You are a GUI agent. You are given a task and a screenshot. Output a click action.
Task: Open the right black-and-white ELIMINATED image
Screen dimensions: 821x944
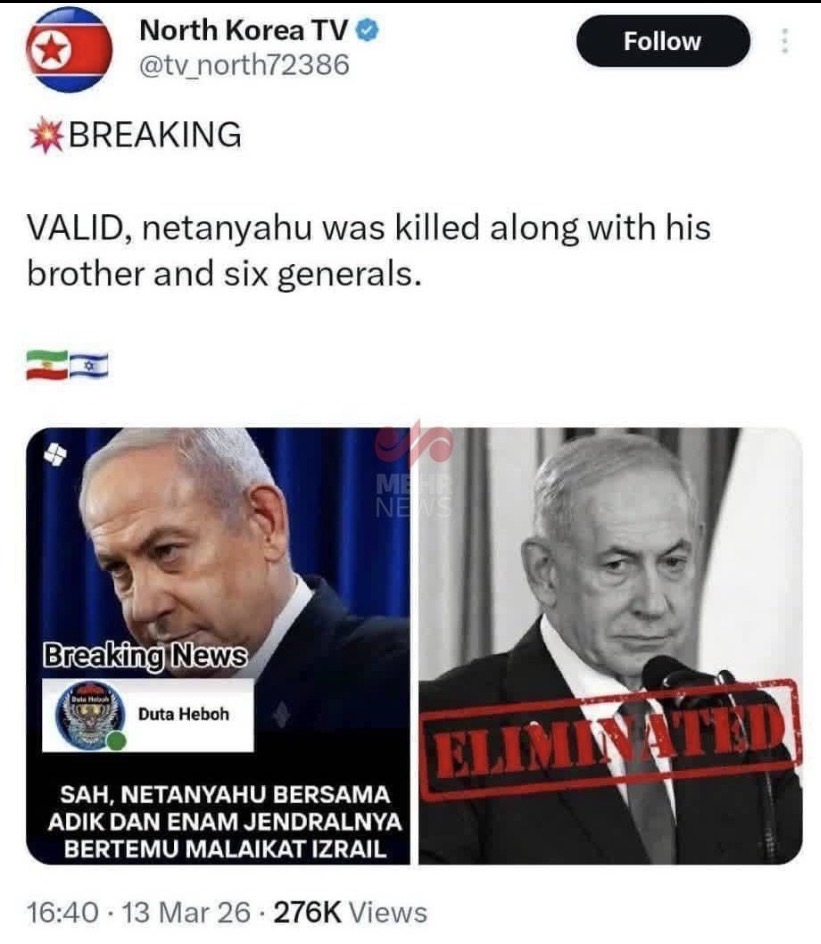[x=610, y=646]
